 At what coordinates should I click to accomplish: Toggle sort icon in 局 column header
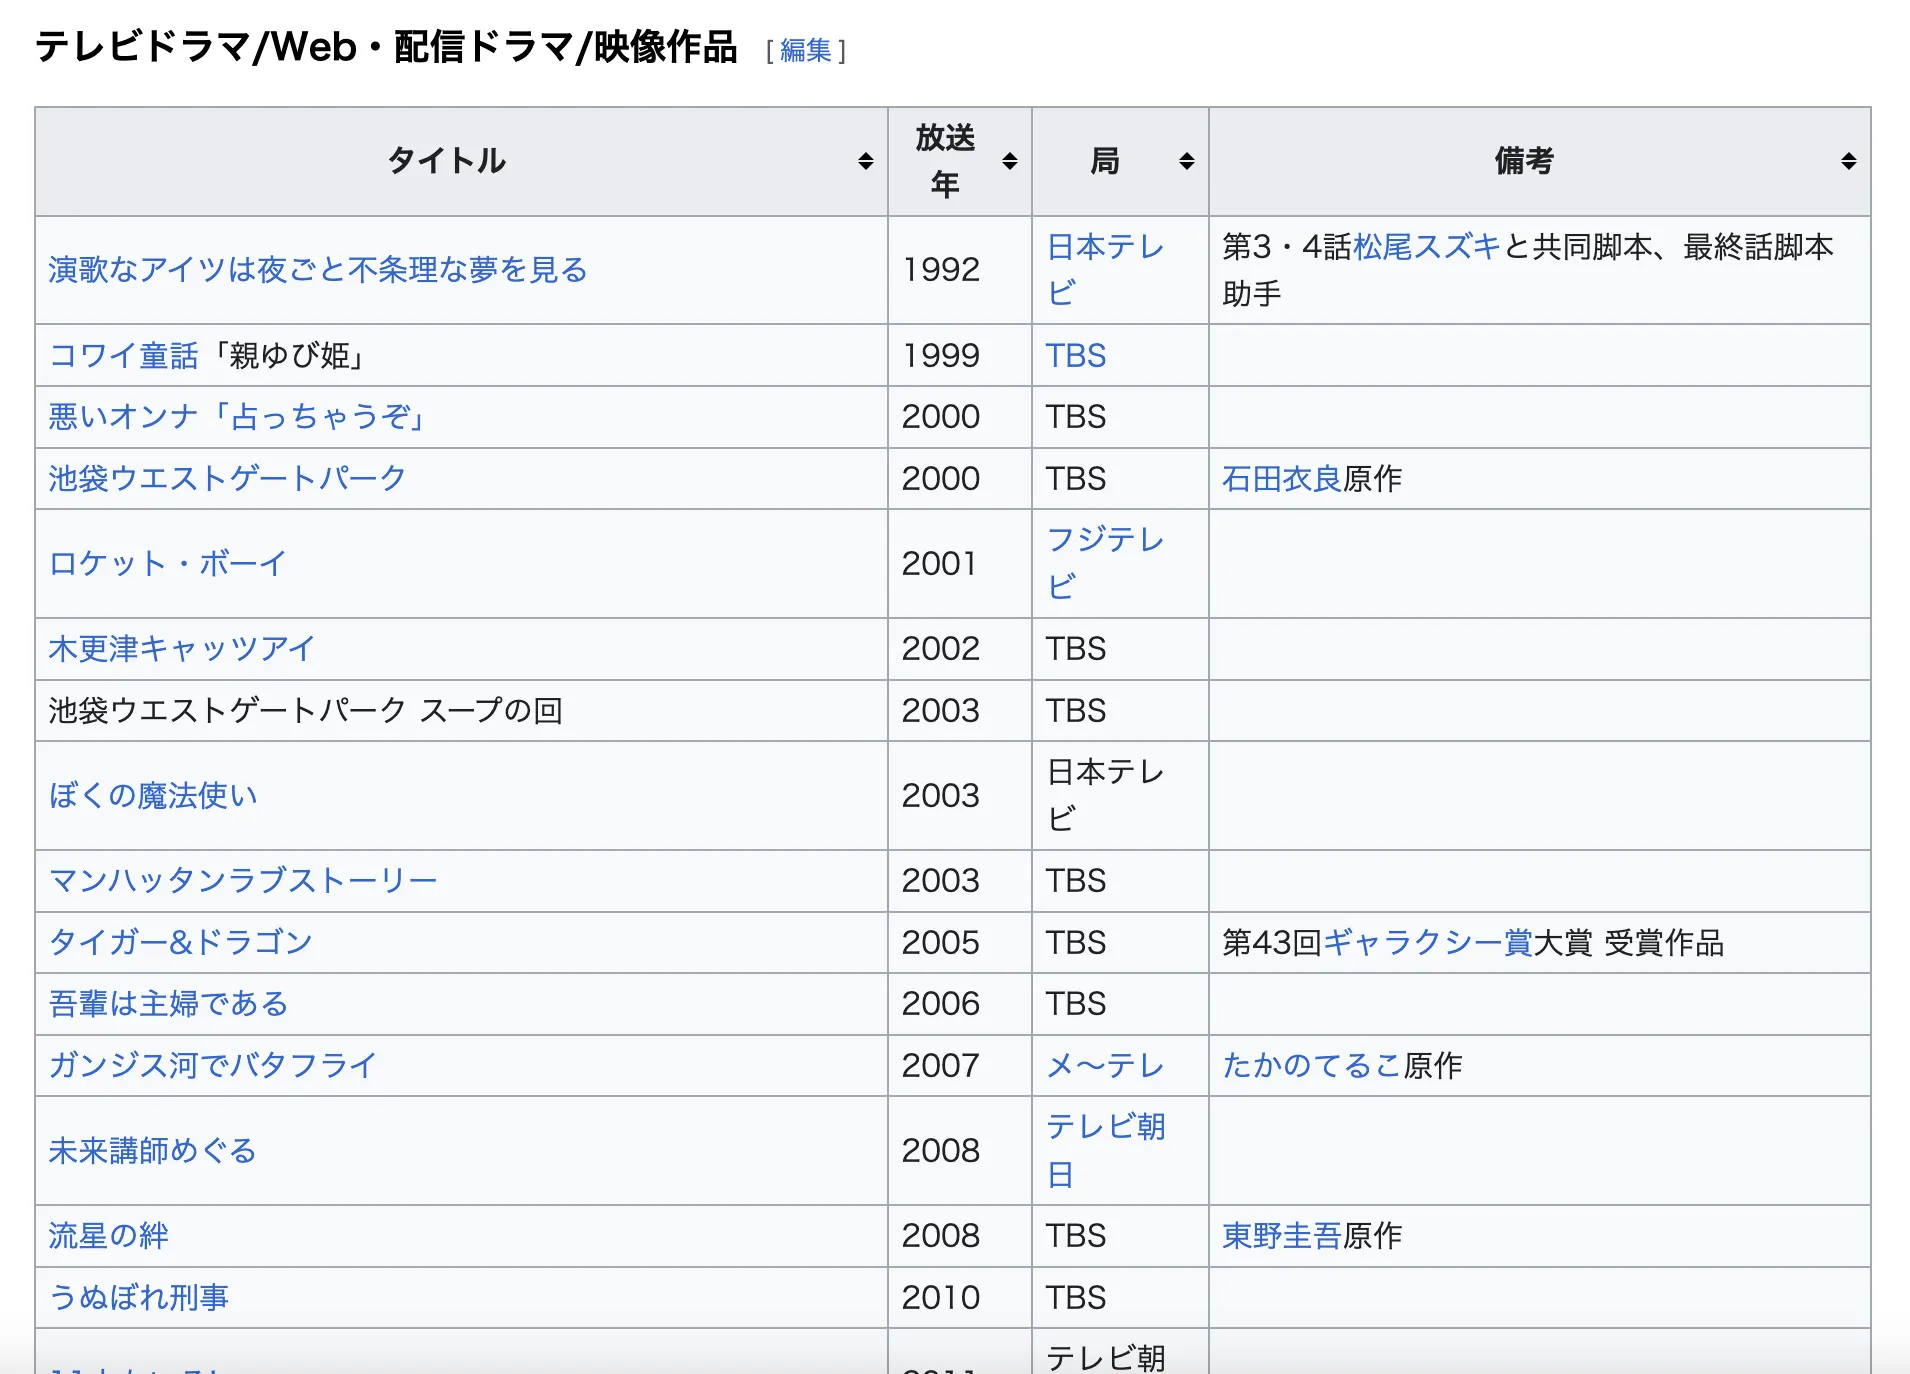pos(1186,161)
